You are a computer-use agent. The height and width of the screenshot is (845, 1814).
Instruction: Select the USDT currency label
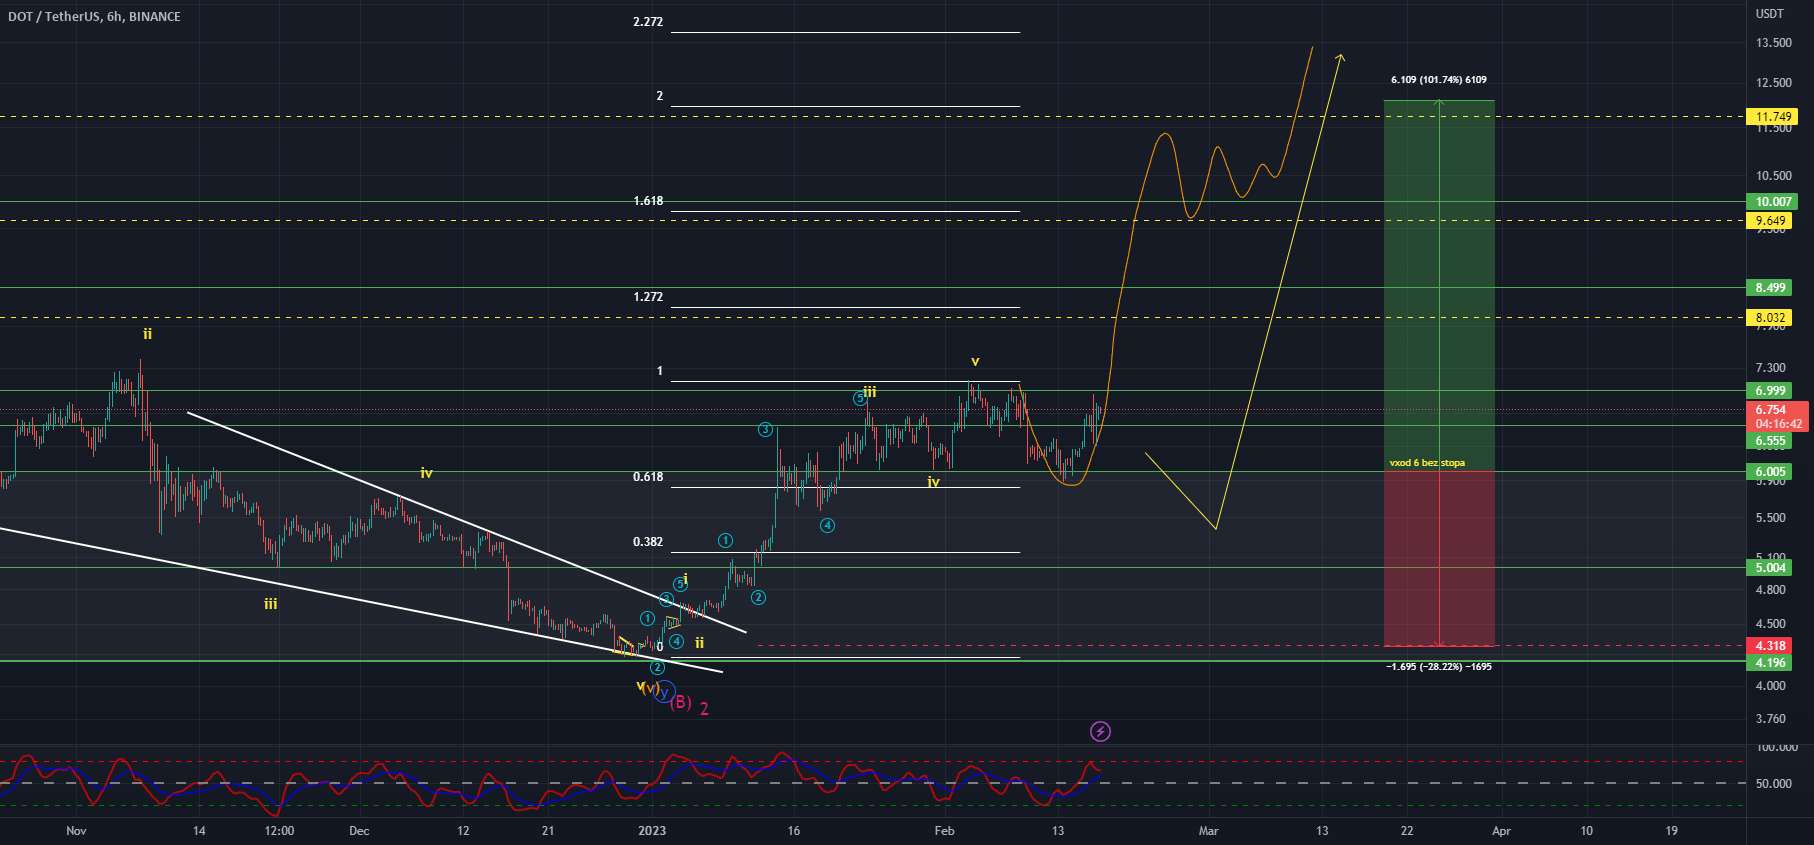[1770, 14]
